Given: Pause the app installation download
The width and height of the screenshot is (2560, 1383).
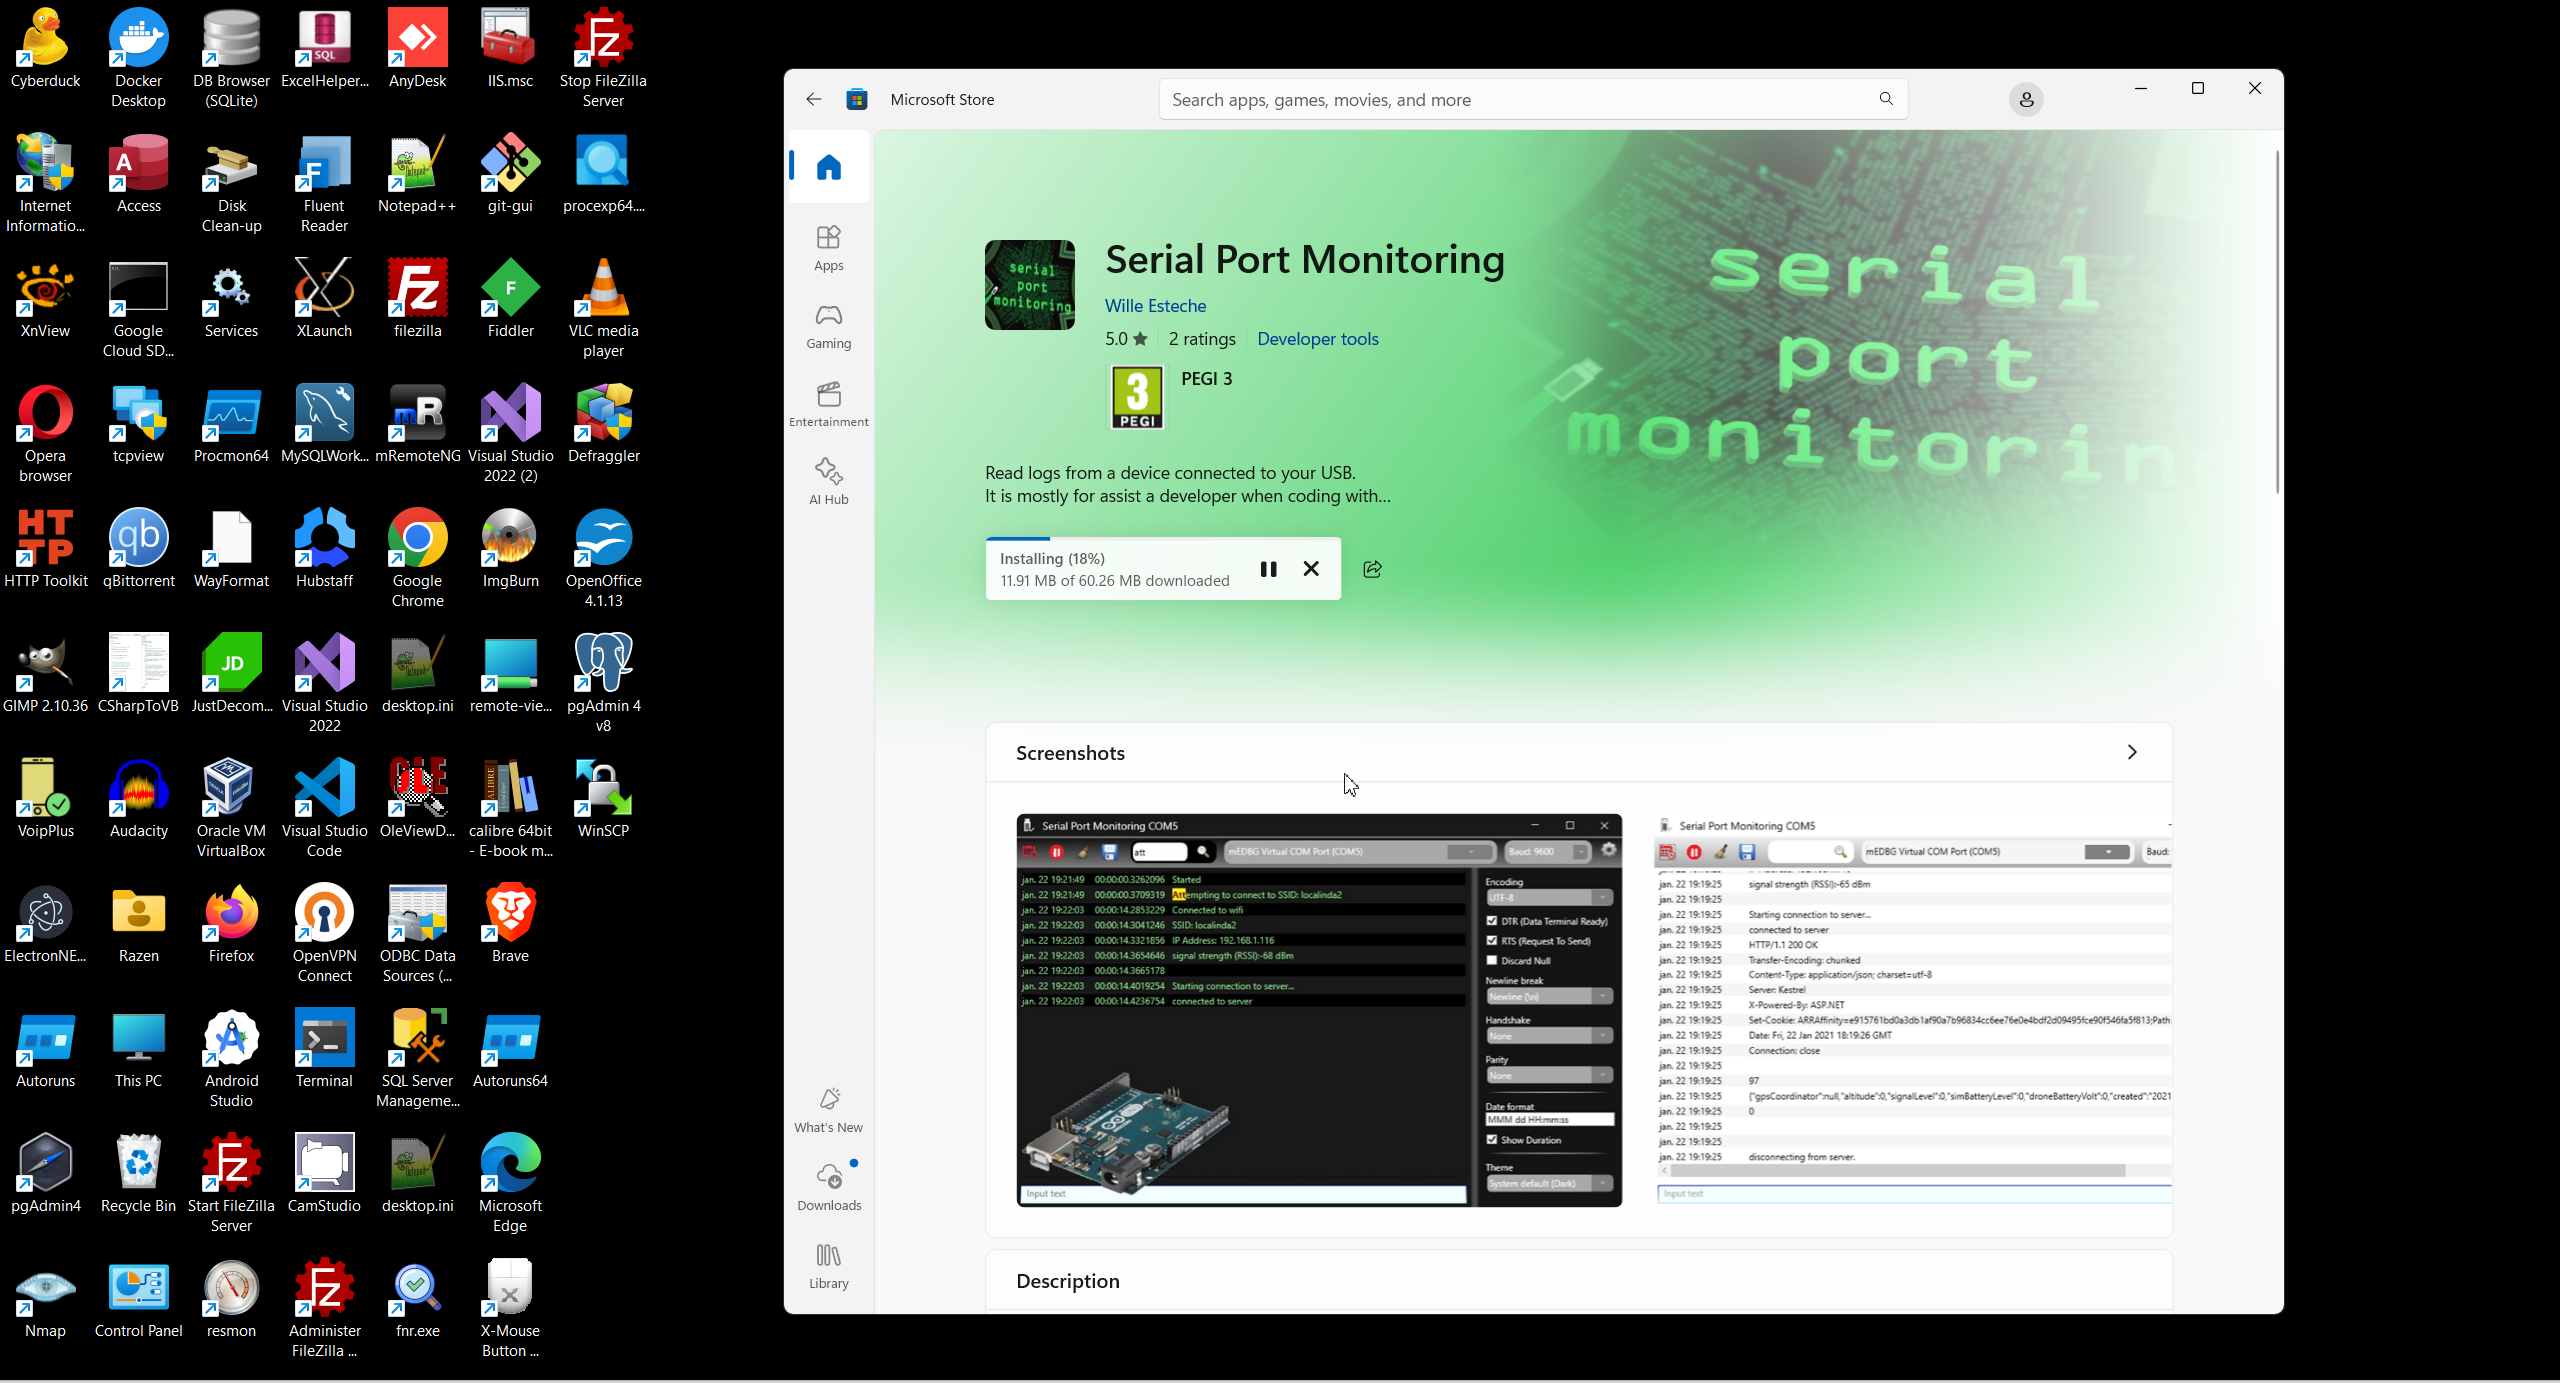Looking at the screenshot, I should [x=1268, y=569].
